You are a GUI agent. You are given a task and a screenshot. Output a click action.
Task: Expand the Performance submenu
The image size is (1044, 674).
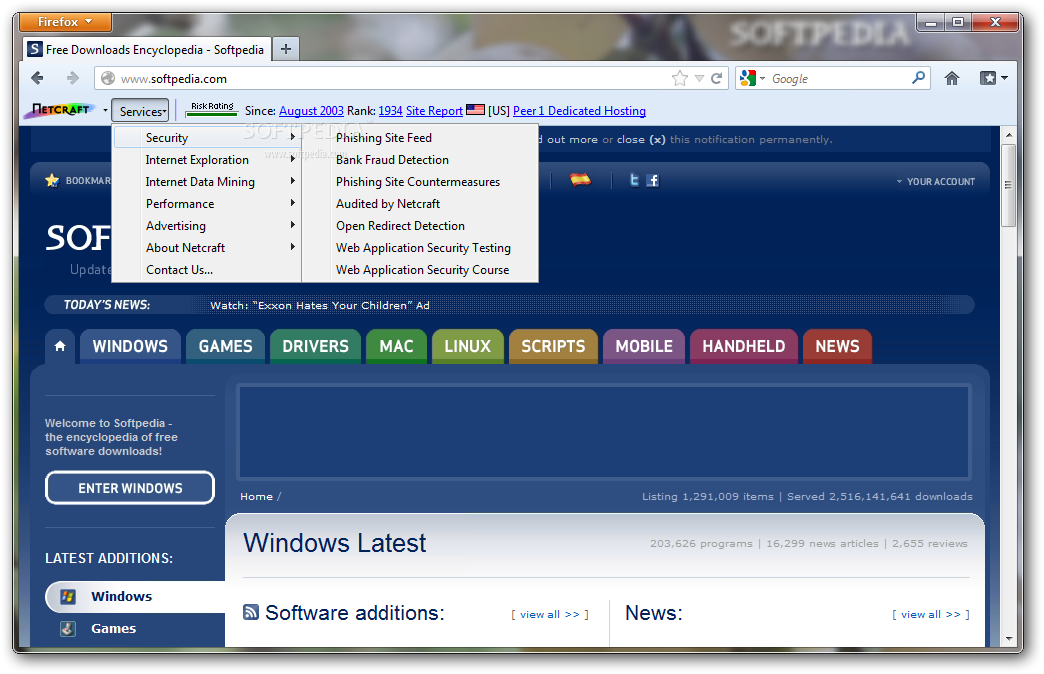[206, 204]
